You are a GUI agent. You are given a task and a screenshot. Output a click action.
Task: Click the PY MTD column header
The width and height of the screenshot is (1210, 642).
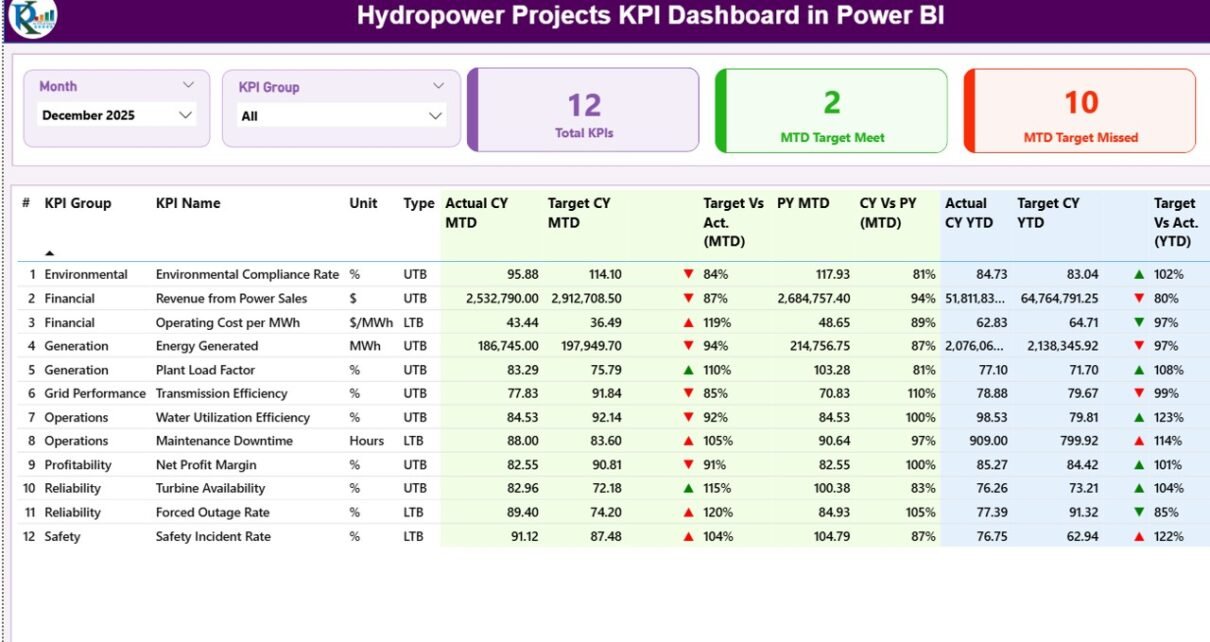[802, 203]
